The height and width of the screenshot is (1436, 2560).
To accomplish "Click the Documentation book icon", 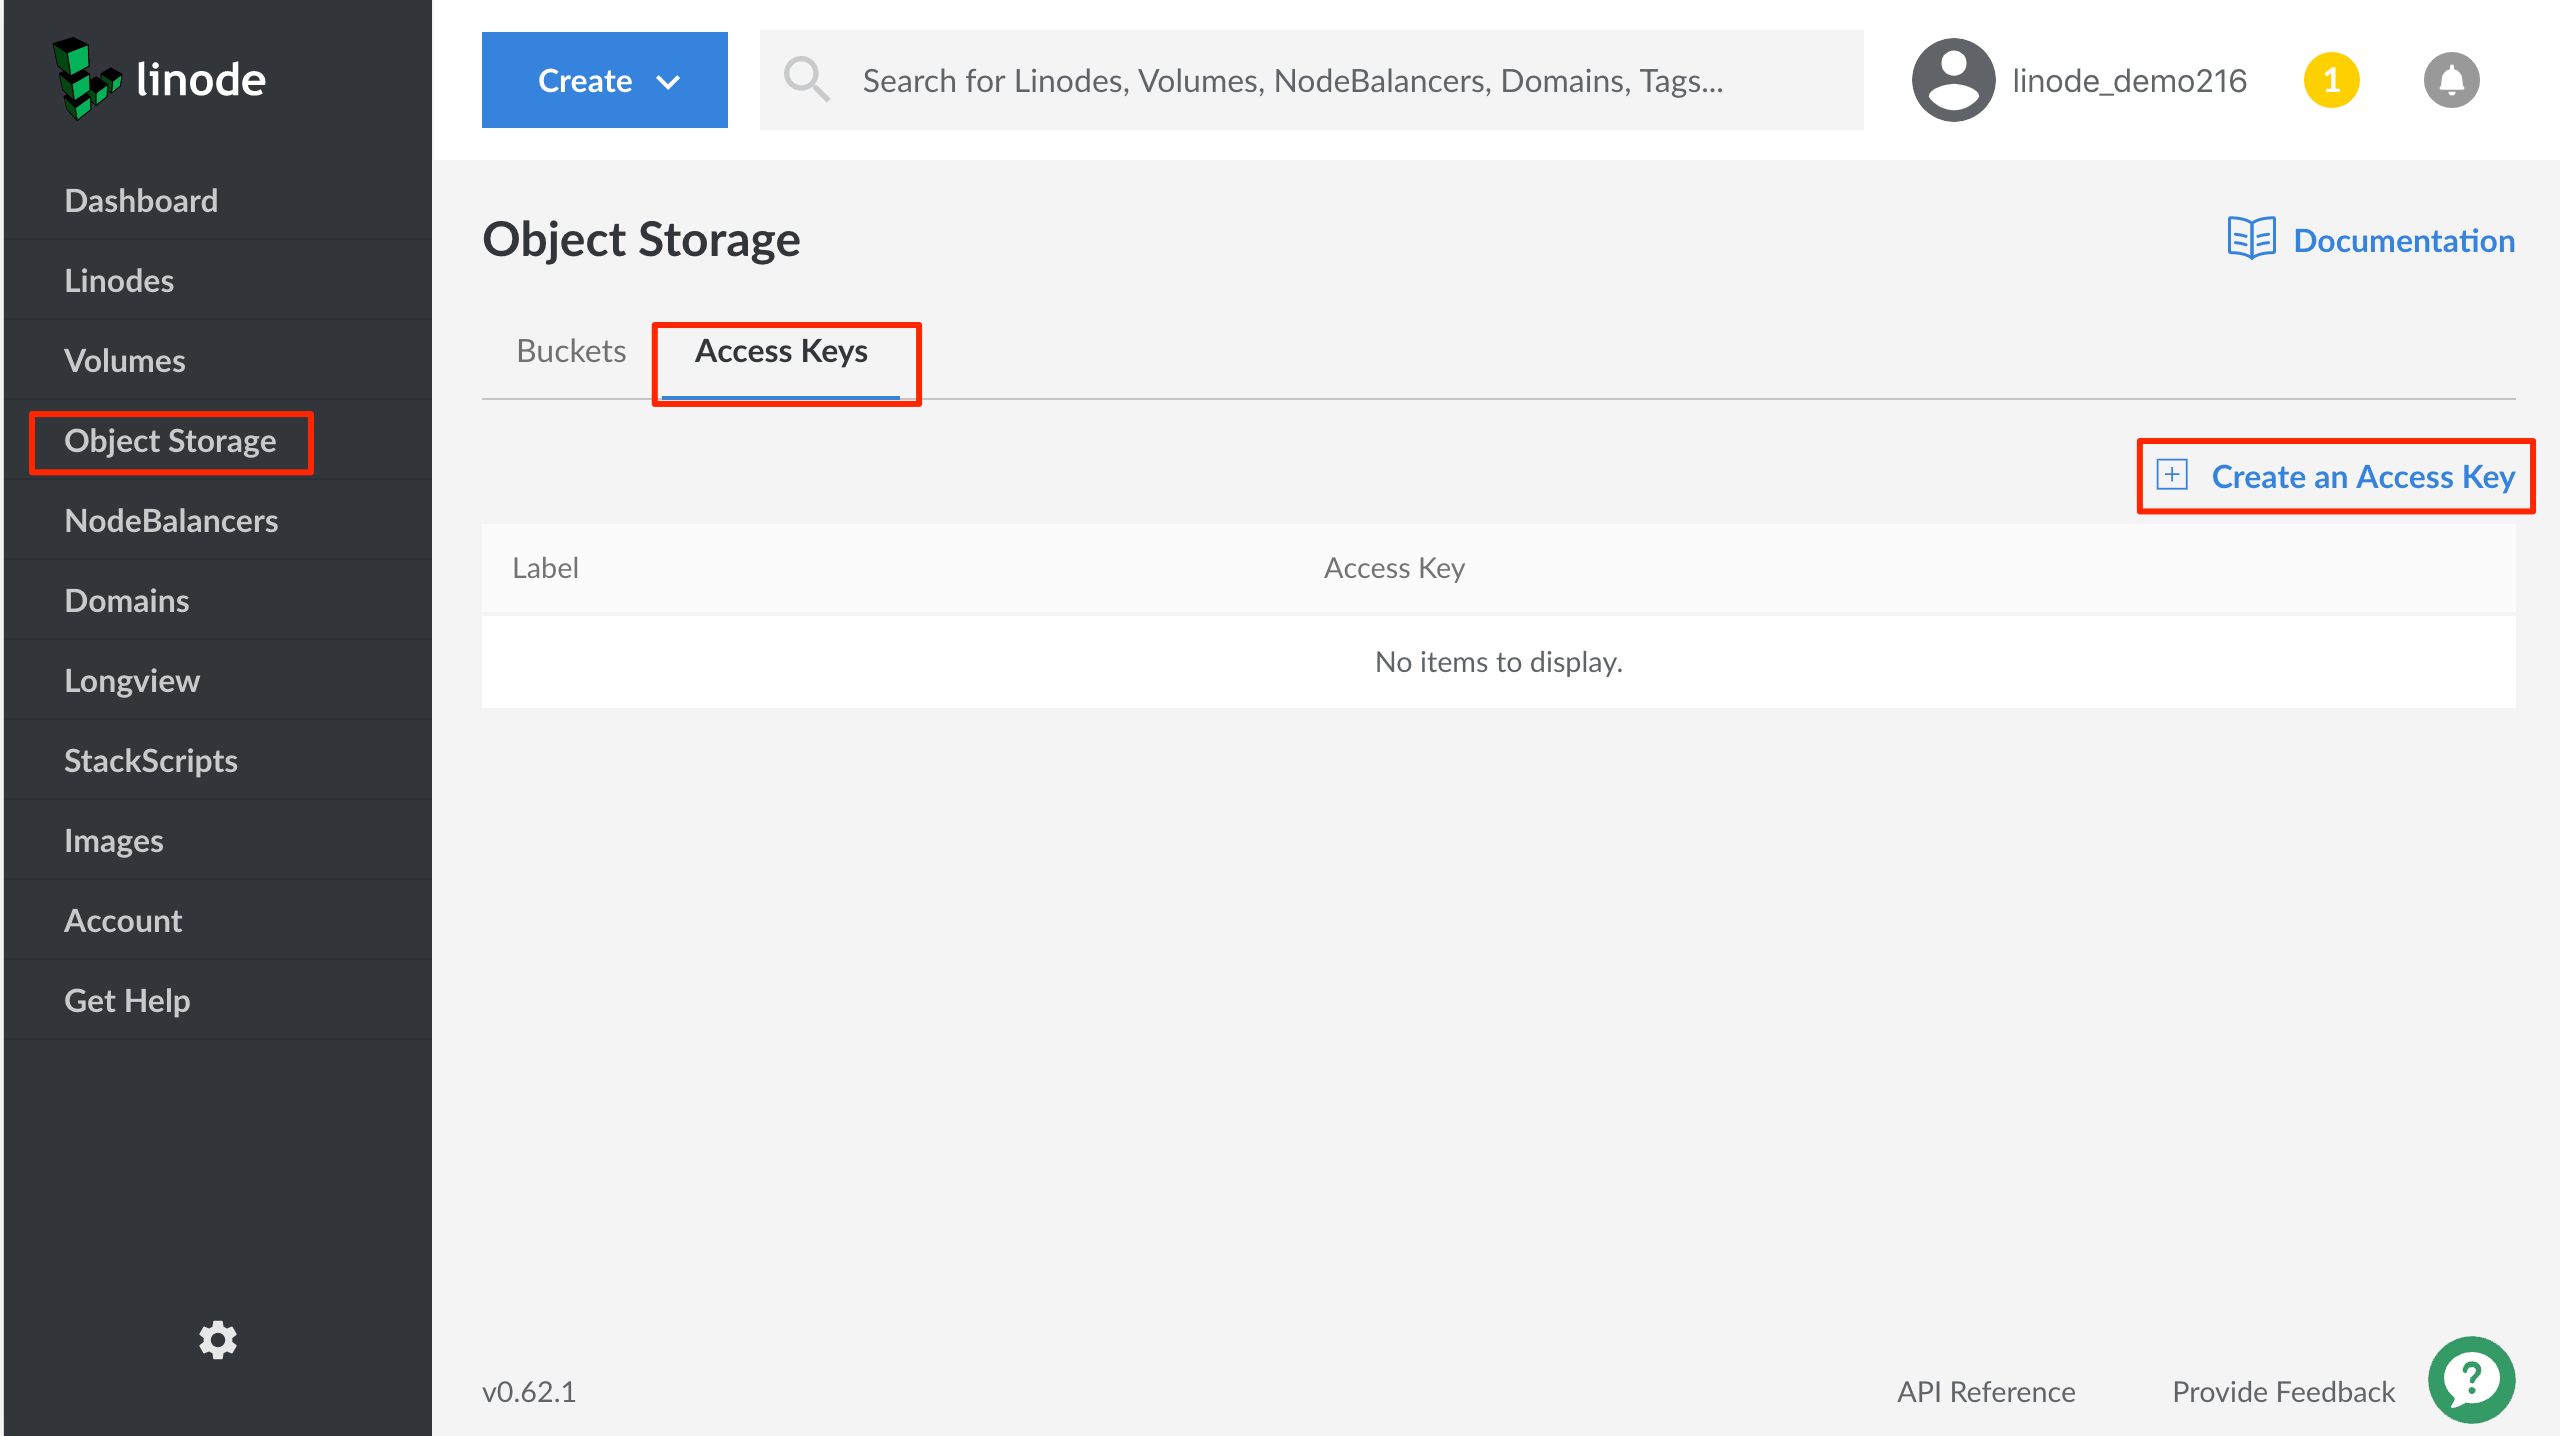I will (2252, 241).
